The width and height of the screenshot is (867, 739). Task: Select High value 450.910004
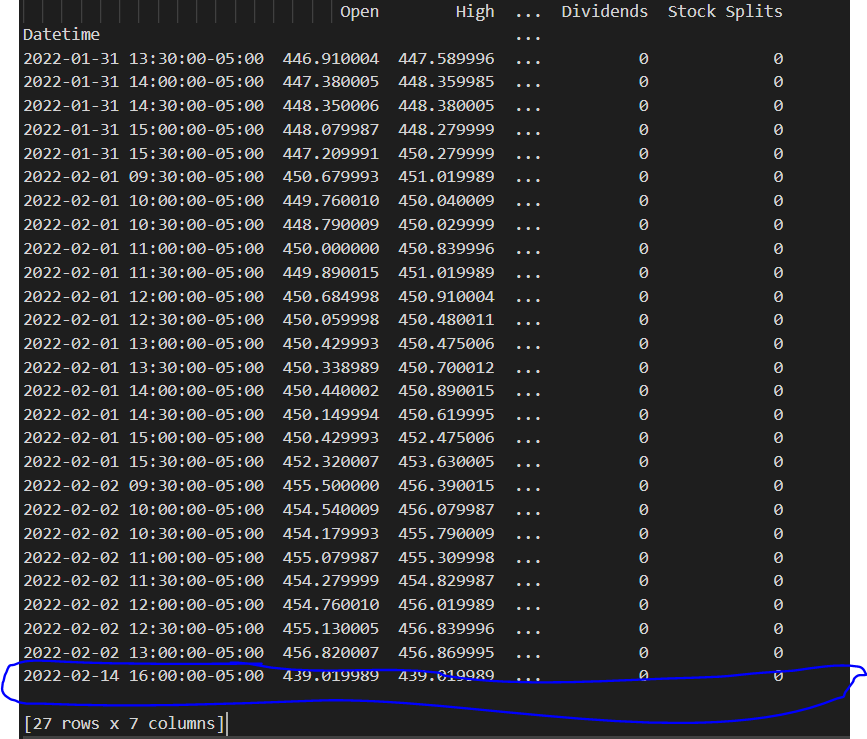[446, 297]
